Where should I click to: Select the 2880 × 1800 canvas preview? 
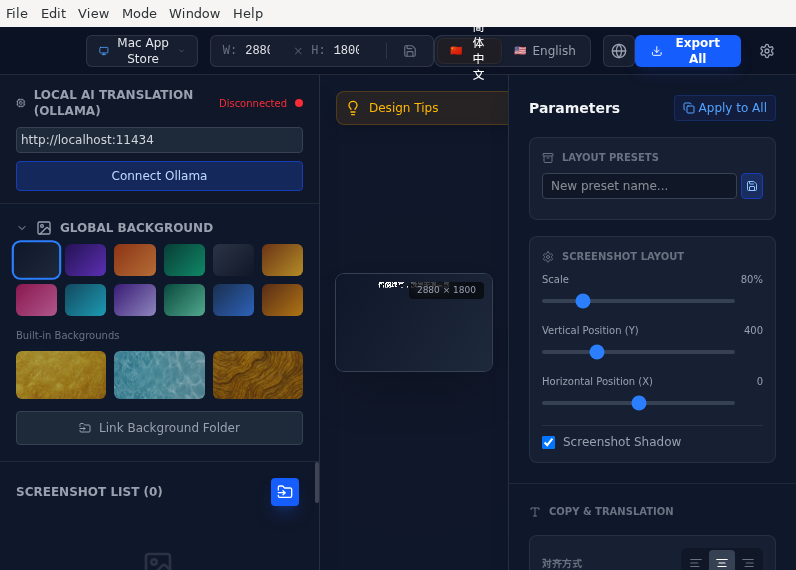(414, 322)
